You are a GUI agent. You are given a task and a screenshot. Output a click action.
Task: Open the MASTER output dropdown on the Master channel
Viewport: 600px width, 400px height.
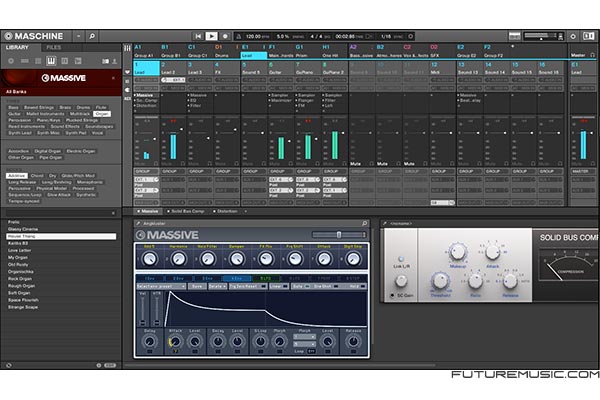click(583, 171)
